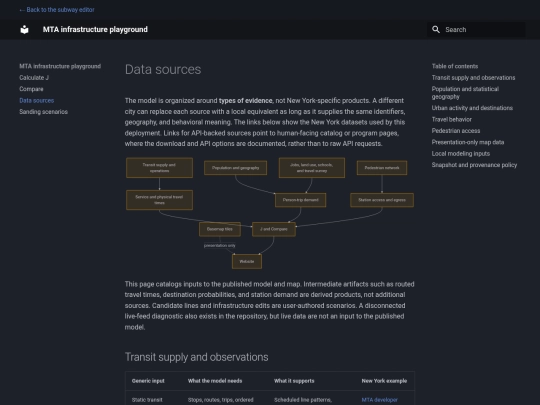This screenshot has width=540, height=405.
Task: Jump to Local modeling inputs section
Action: (460, 153)
